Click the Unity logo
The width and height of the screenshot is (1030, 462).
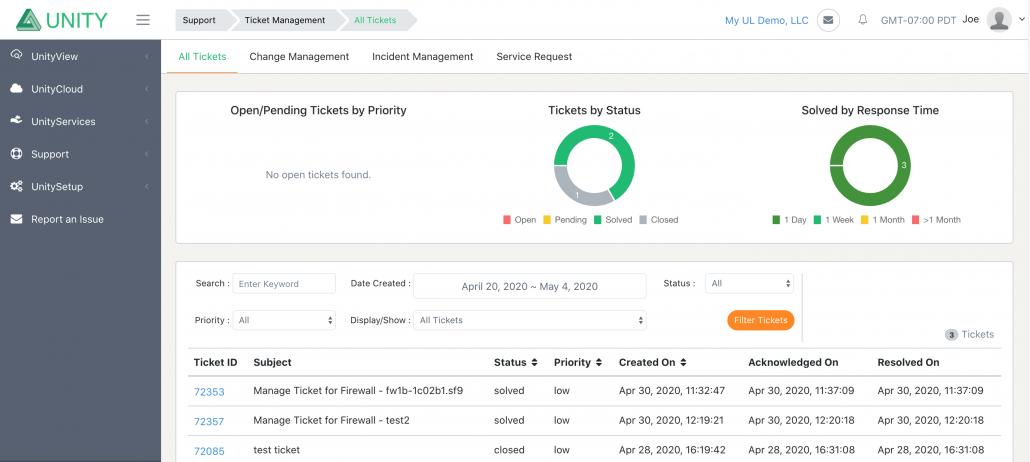[61, 20]
